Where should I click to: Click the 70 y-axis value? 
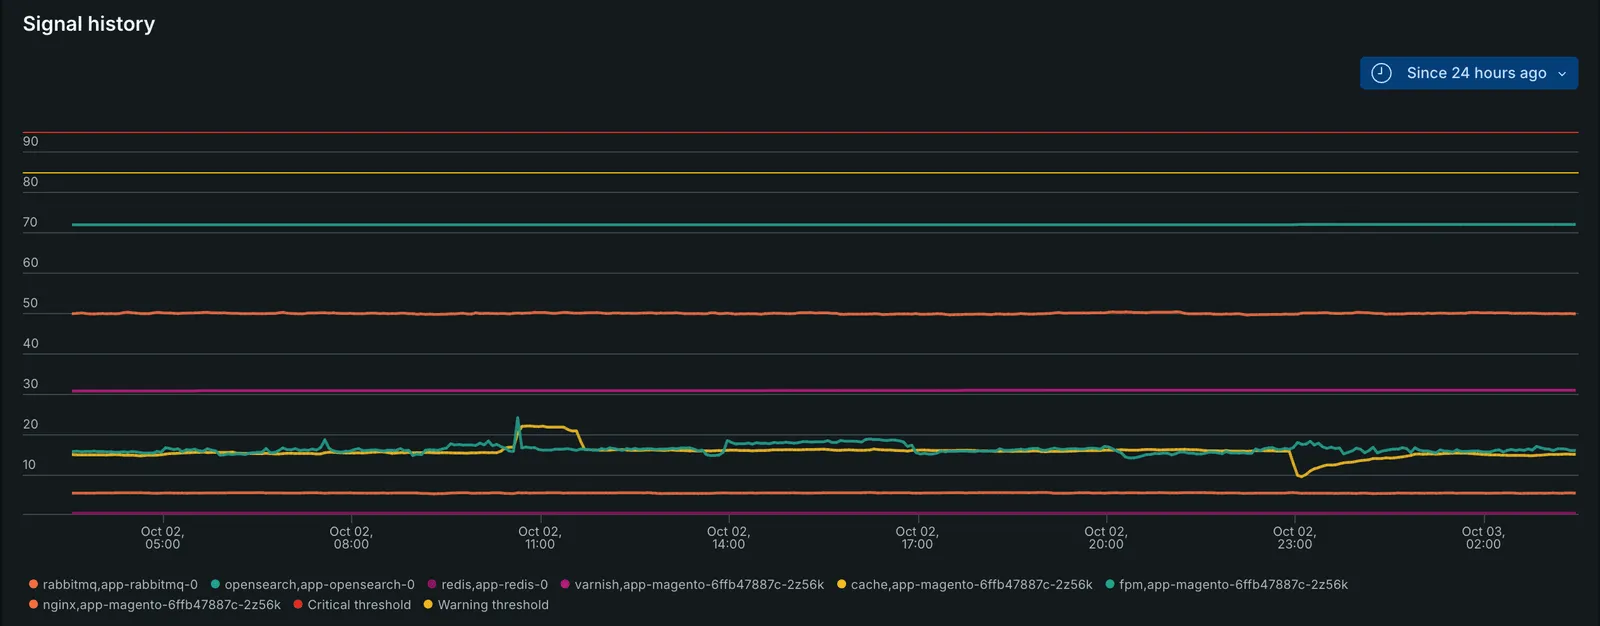coord(31,223)
